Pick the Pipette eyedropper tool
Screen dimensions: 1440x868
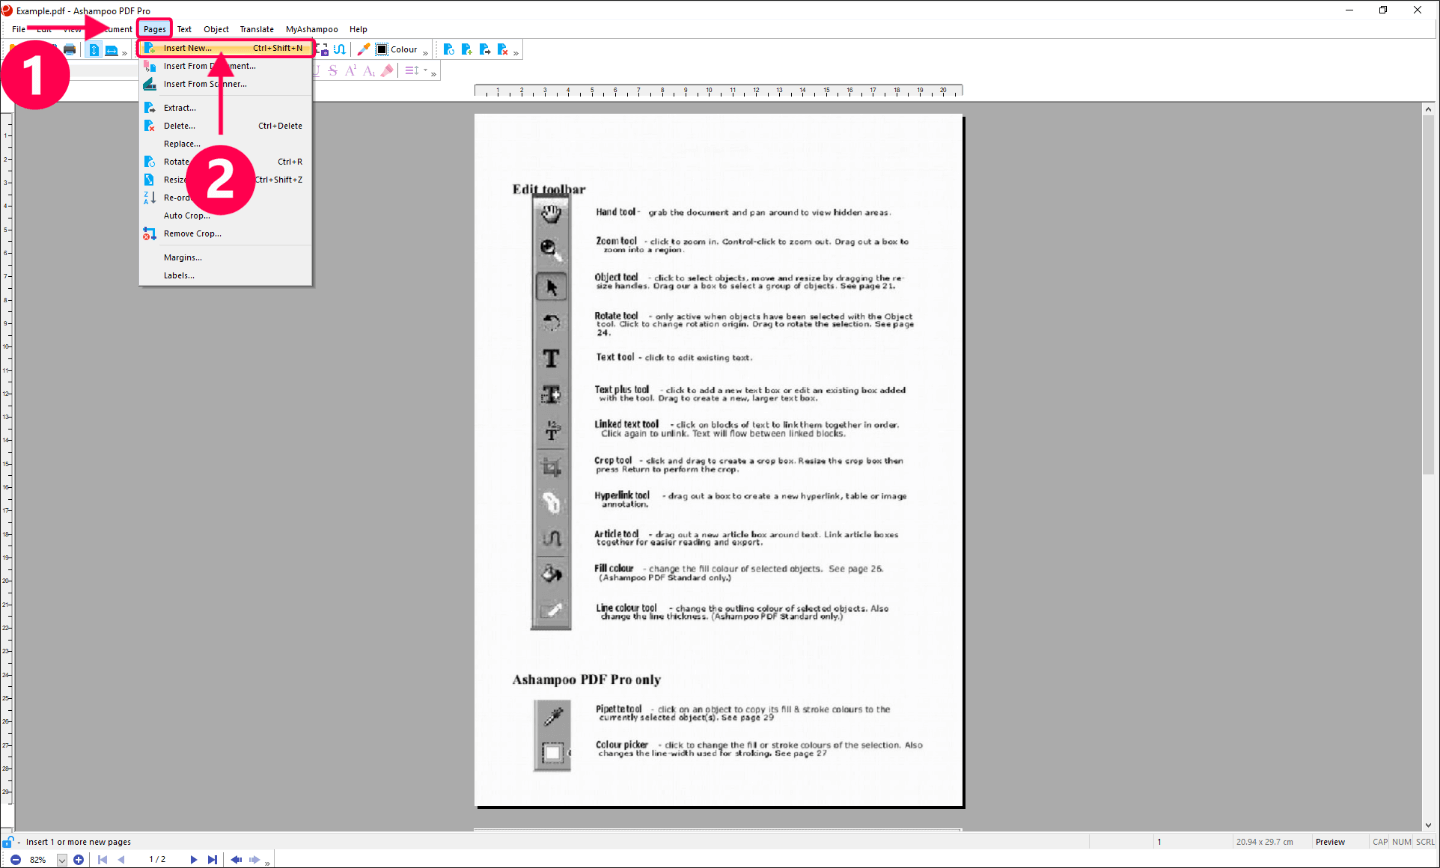[364, 49]
